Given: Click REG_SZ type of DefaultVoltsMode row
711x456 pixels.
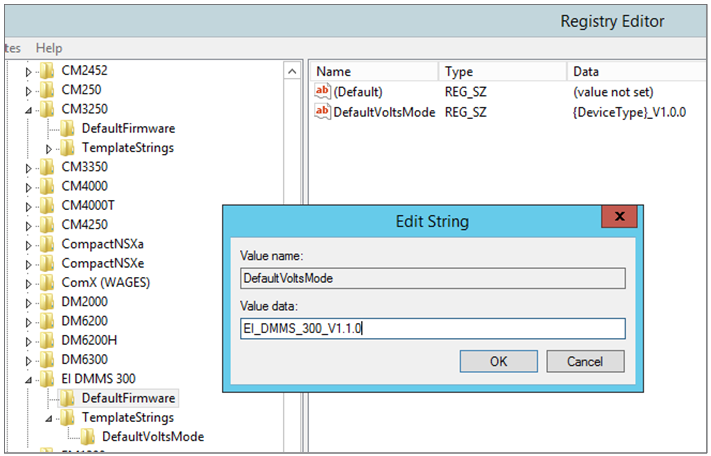Looking at the screenshot, I should coord(466,112).
